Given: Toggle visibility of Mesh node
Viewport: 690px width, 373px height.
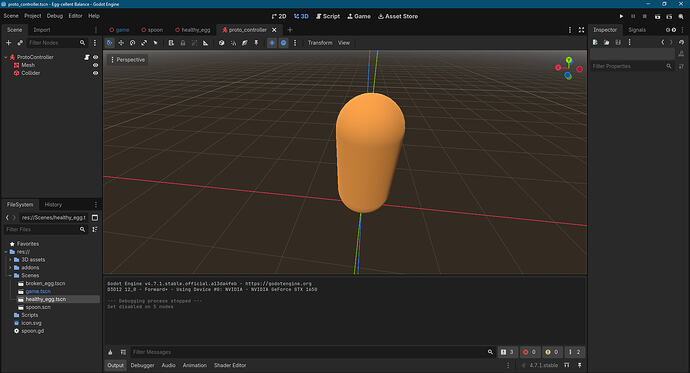Looking at the screenshot, I should click(95, 65).
